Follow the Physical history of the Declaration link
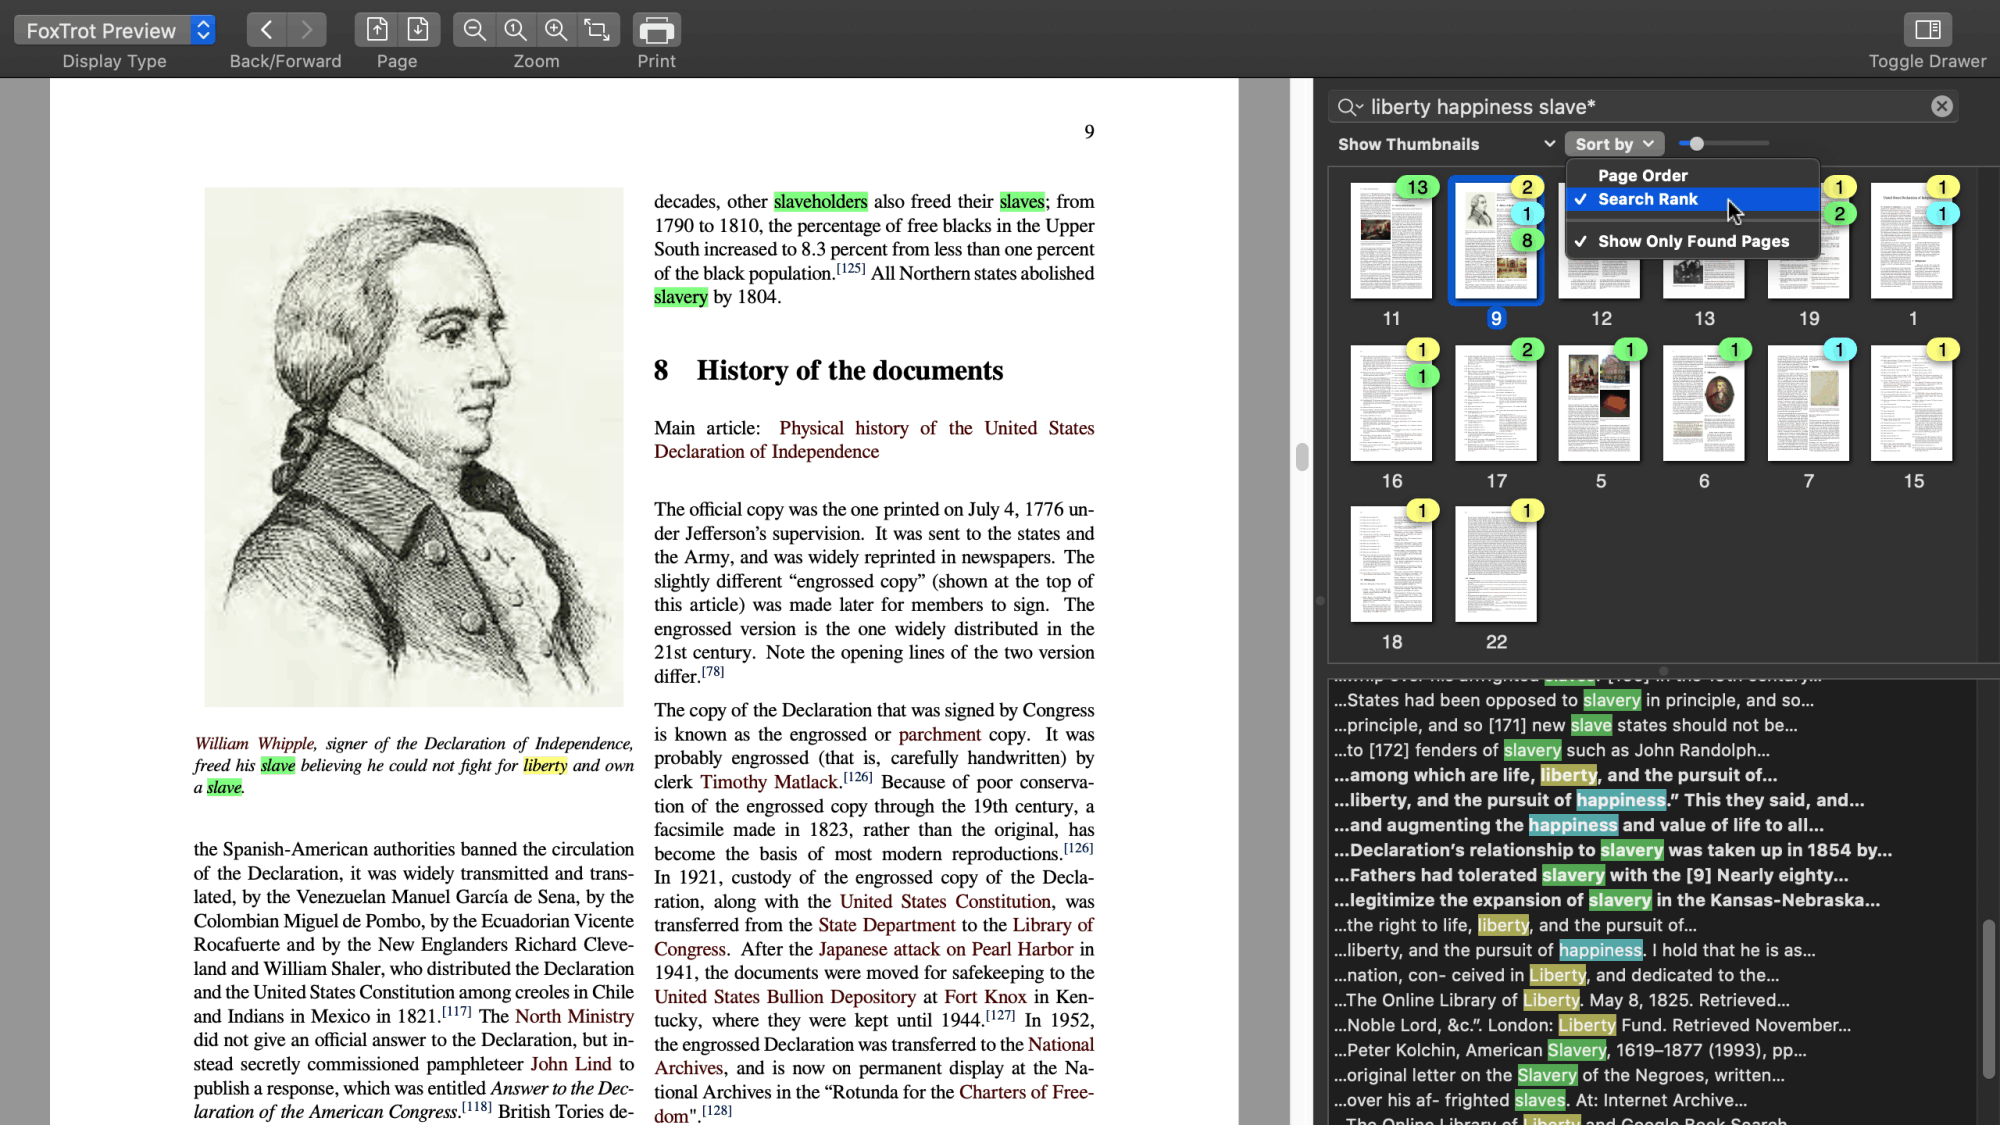Viewport: 2000px width, 1125px height. coord(874,440)
